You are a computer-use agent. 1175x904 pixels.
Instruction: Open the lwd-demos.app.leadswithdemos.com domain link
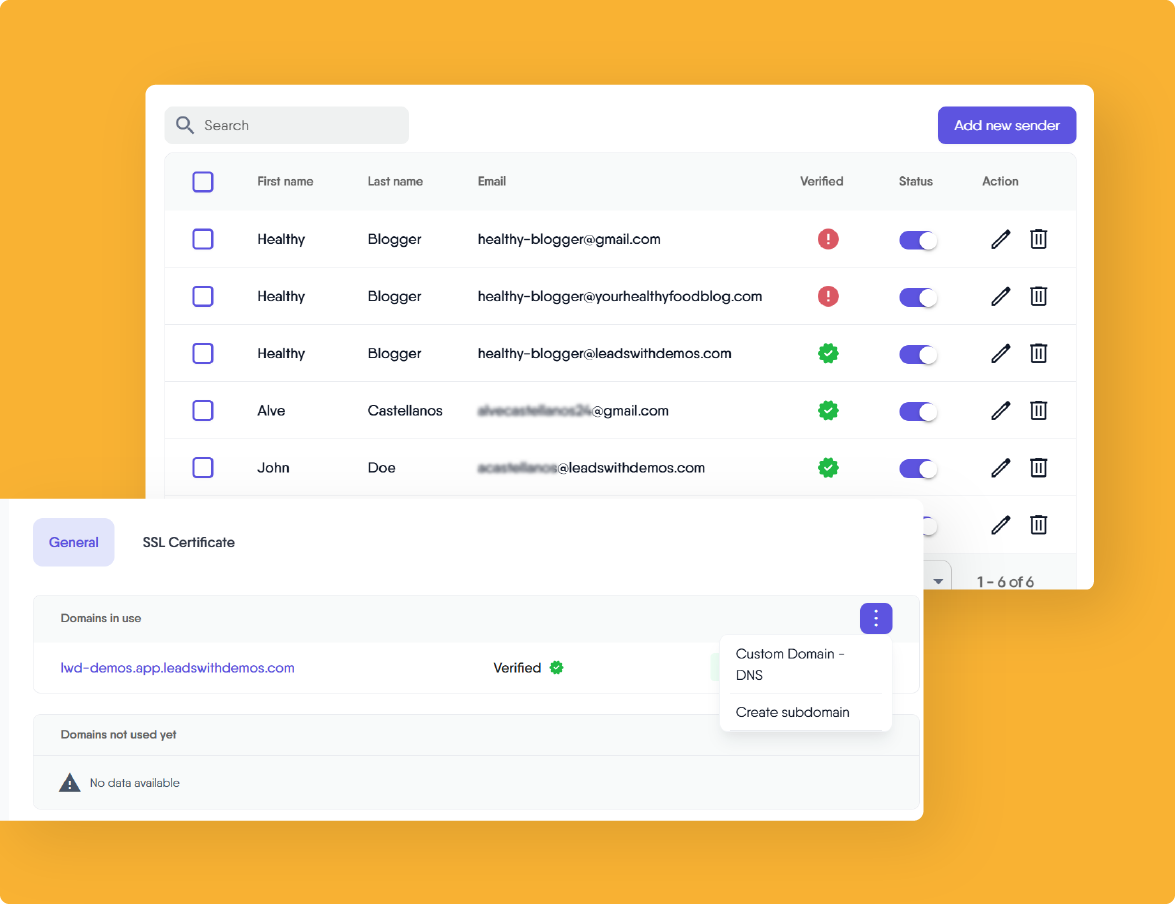point(177,667)
